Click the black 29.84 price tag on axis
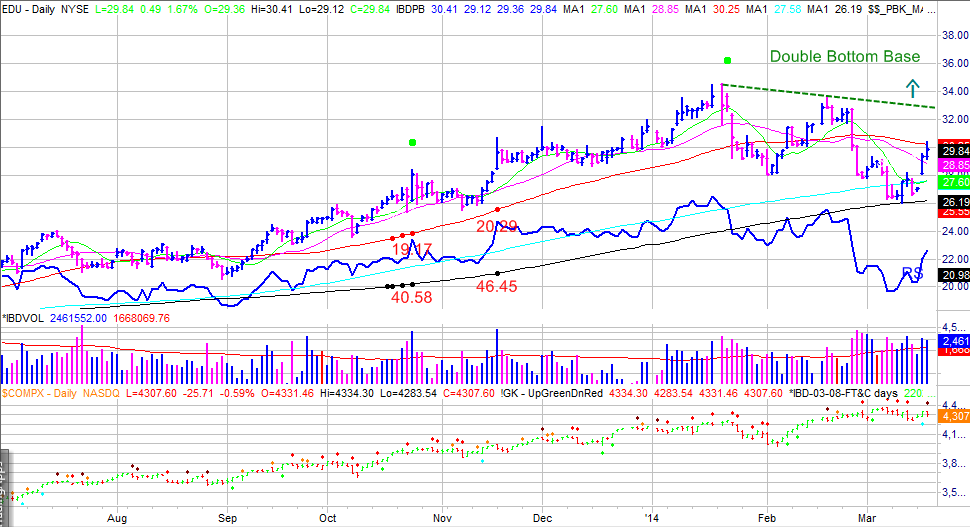 tap(955, 151)
